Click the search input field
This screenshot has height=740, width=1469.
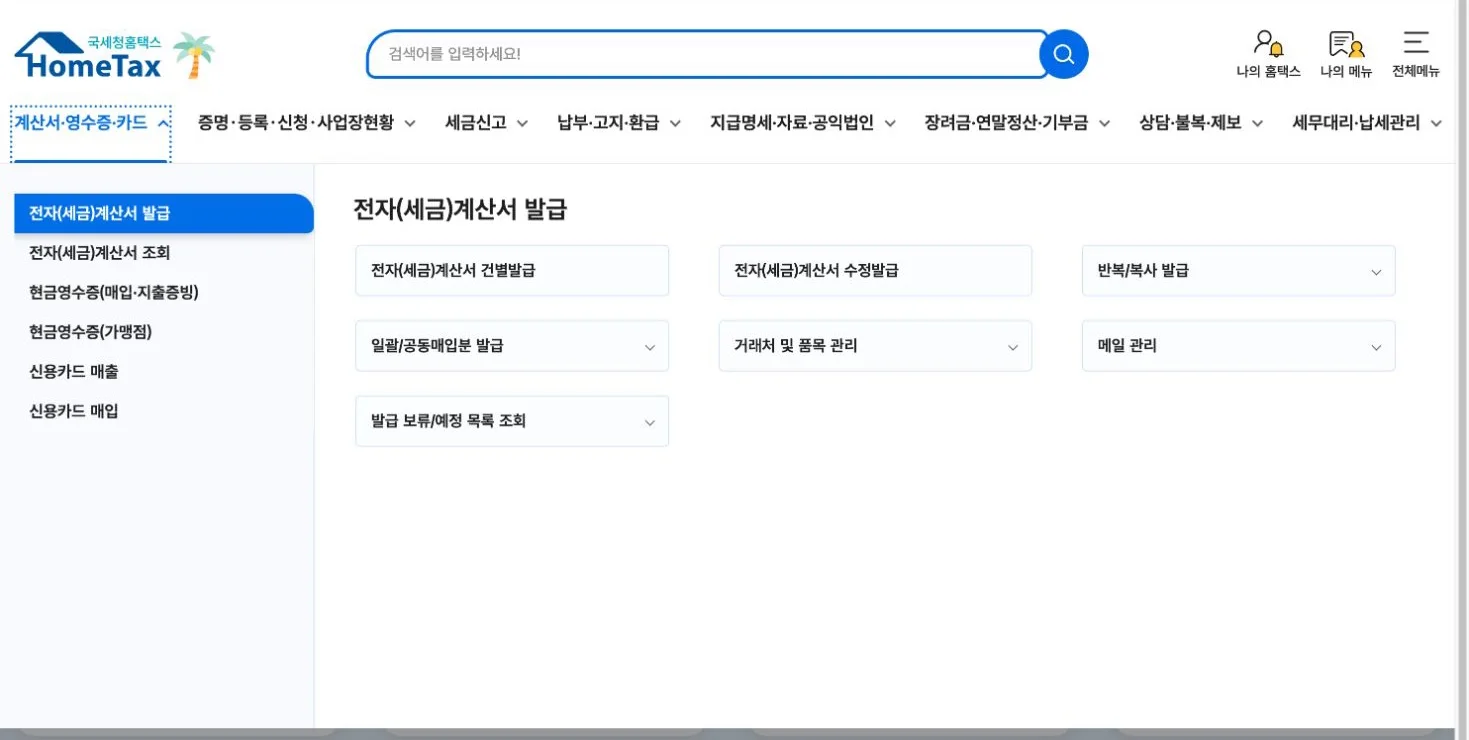(x=707, y=54)
